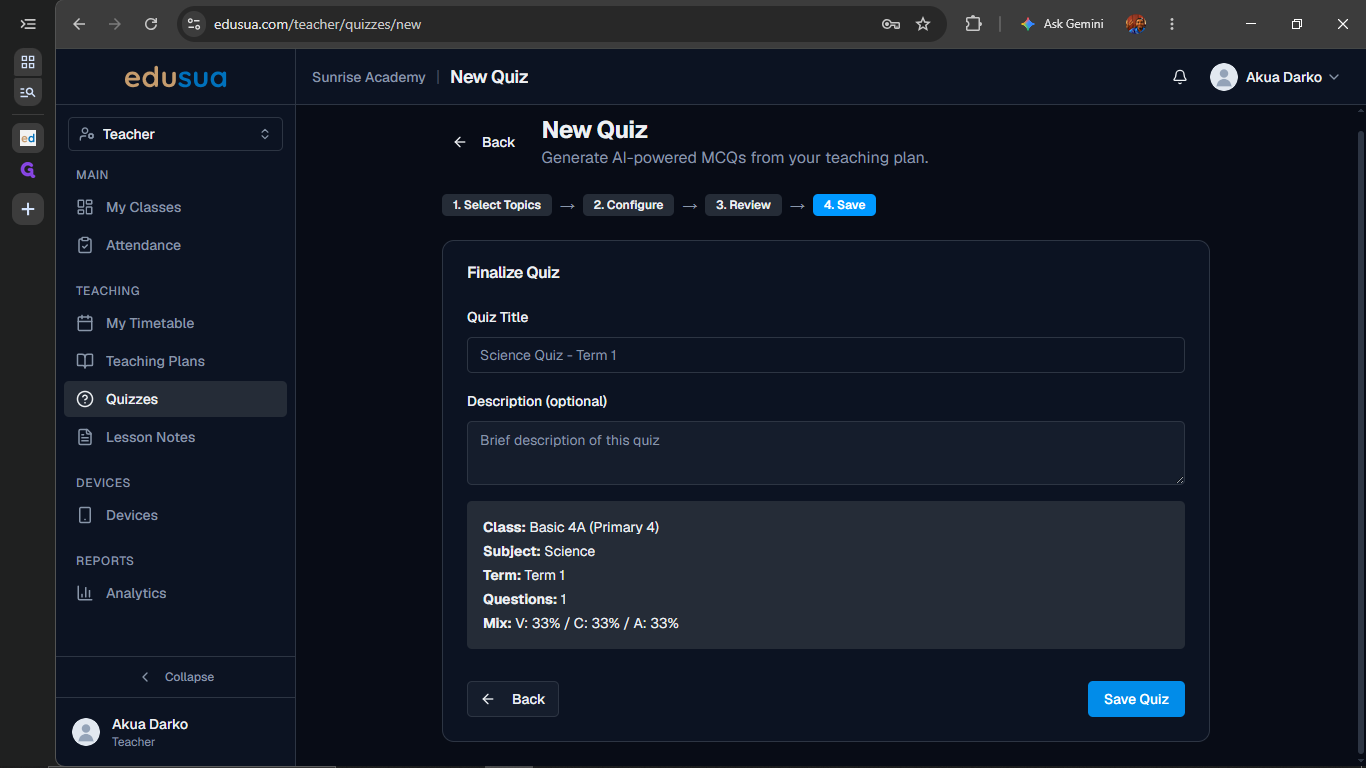Expand the Teacher role dropdown
This screenshot has height=768, width=1366.
(176, 134)
